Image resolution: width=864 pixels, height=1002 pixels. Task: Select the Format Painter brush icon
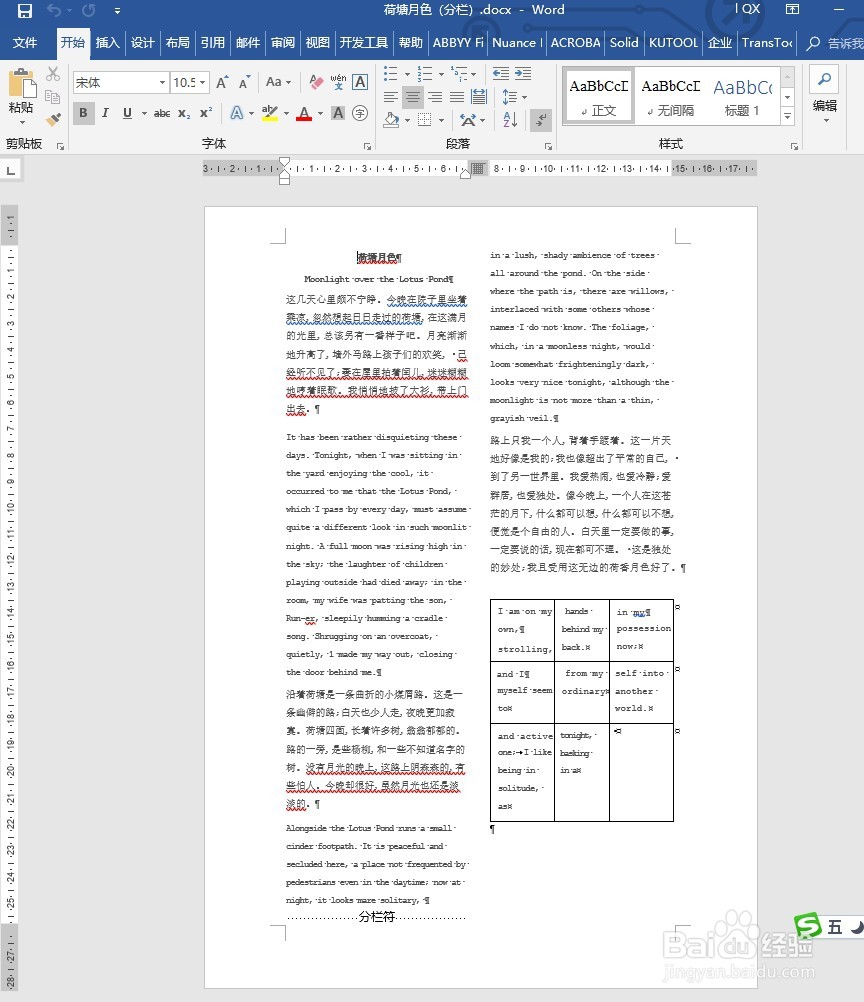click(x=53, y=119)
